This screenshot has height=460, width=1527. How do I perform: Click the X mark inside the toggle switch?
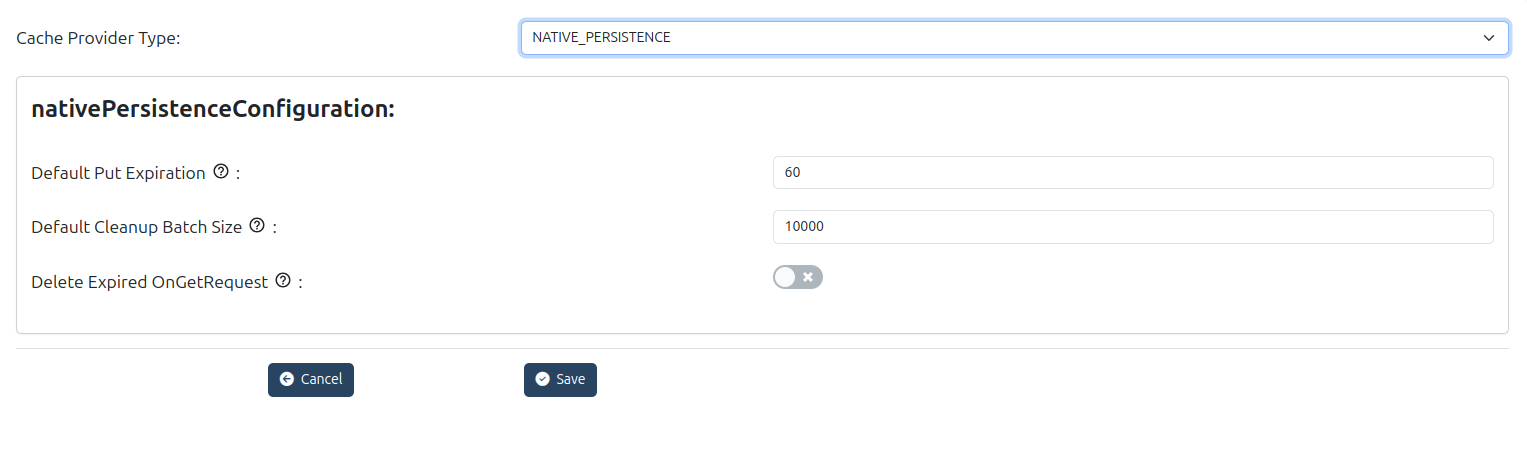(x=808, y=277)
